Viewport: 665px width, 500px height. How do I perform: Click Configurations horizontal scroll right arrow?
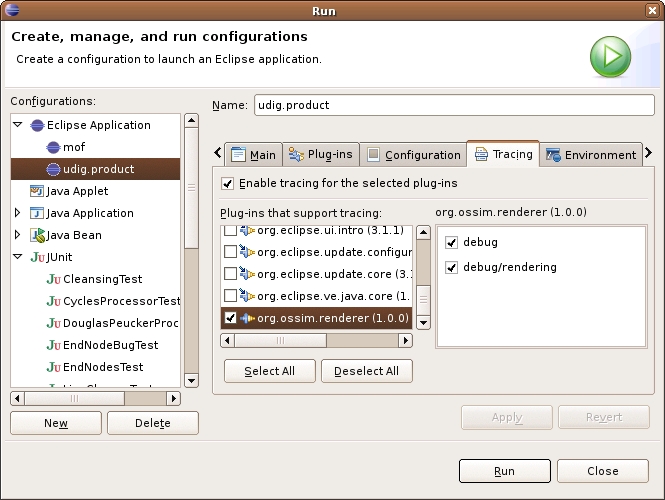[x=173, y=399]
